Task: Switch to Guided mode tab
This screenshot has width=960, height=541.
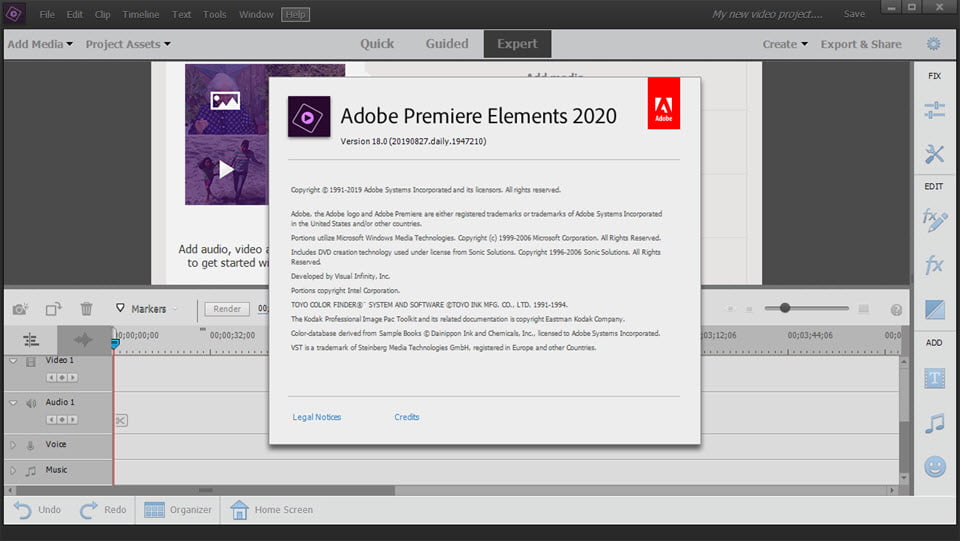Action: tap(447, 43)
